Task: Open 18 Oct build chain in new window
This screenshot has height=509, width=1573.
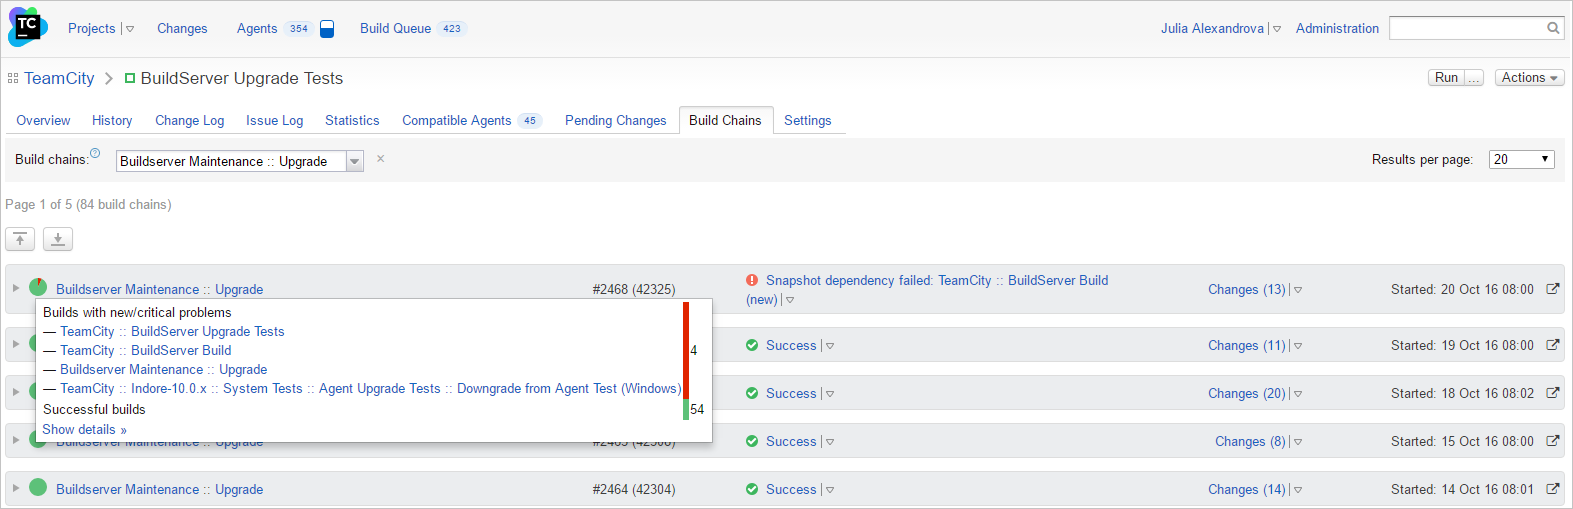Action: pos(1553,393)
